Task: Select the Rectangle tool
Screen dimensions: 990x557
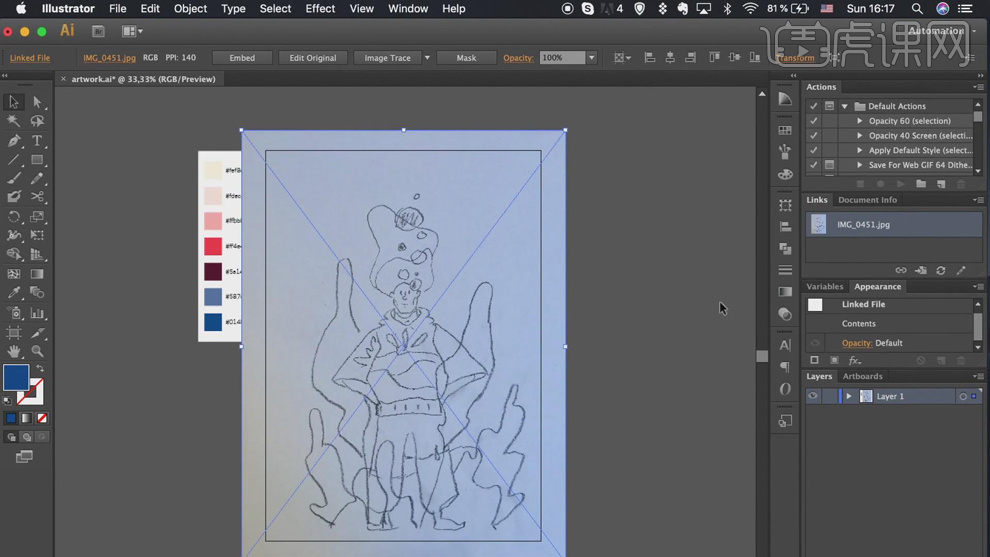Action: 37,160
